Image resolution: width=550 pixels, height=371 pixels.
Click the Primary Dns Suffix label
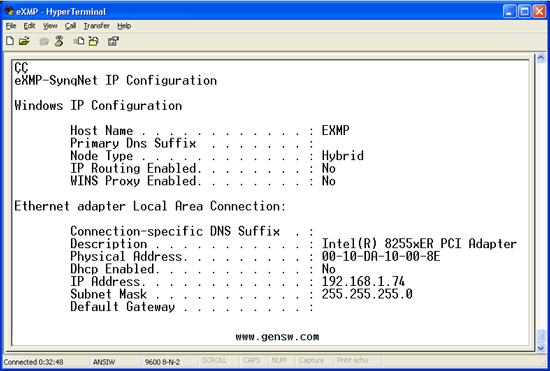[x=133, y=143]
